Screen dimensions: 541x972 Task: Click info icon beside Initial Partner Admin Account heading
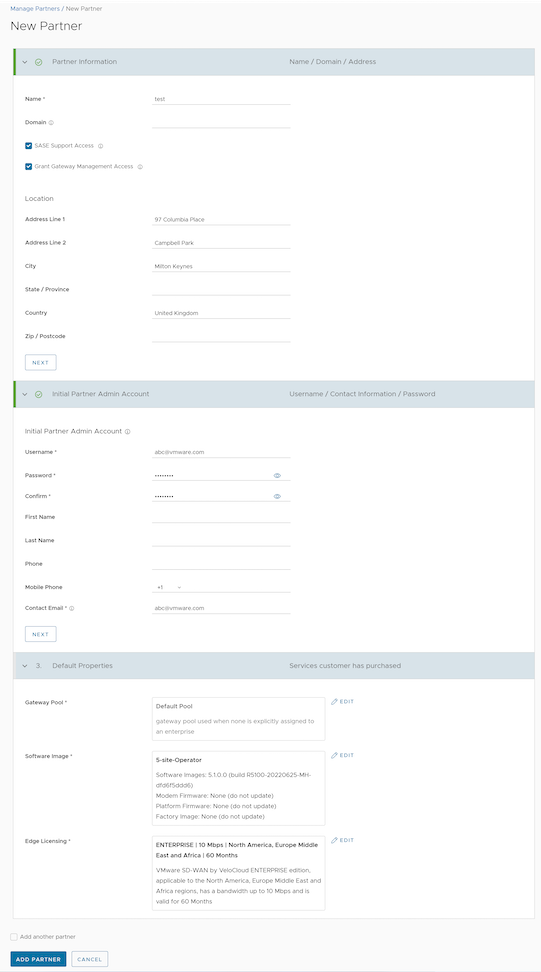pos(128,431)
